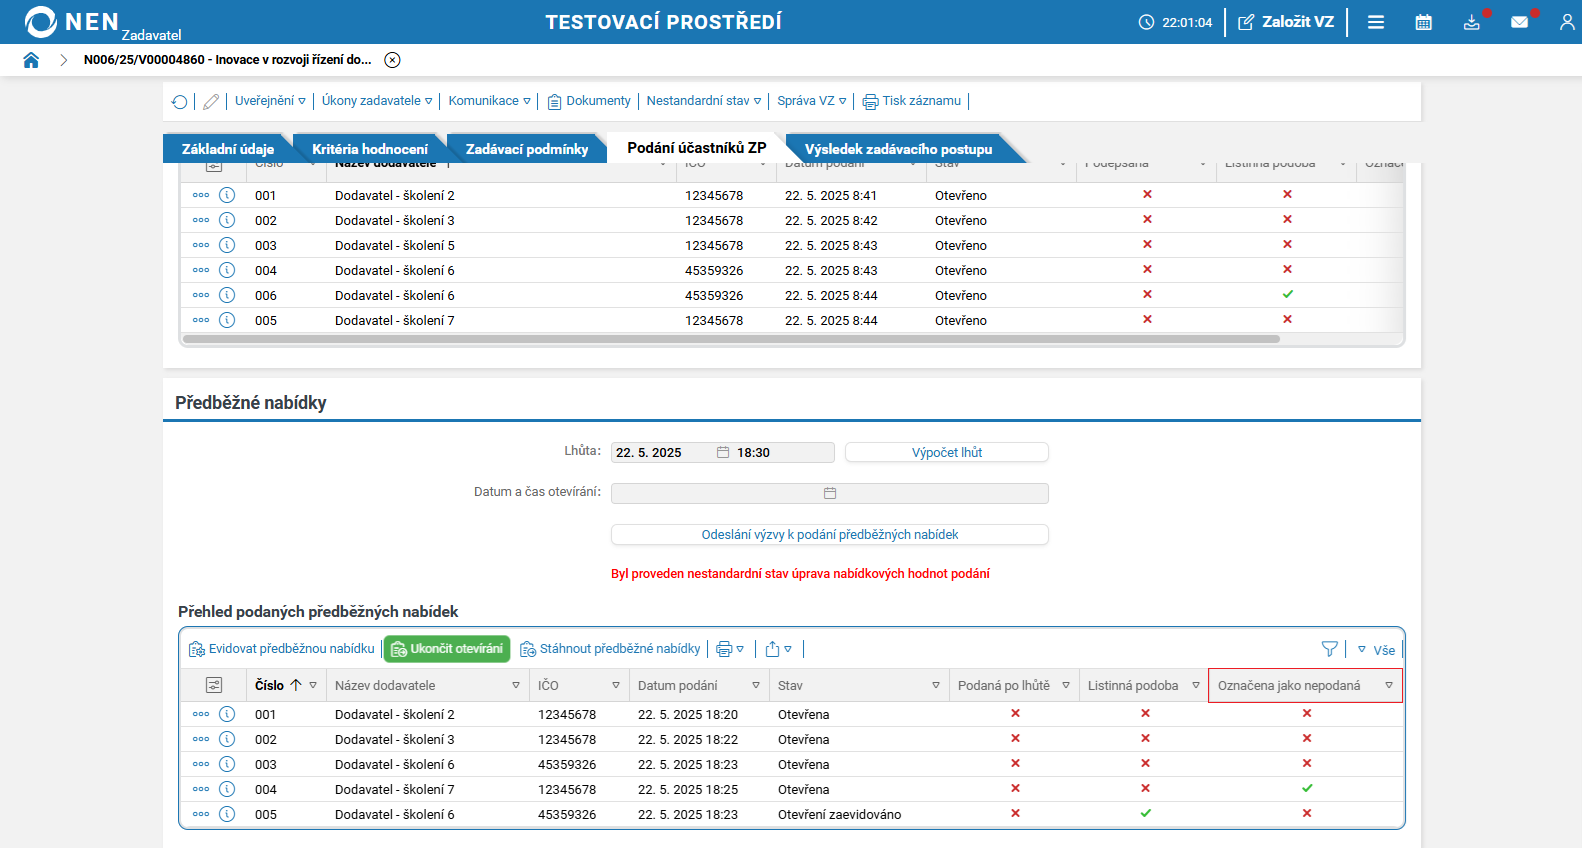The image size is (1582, 848).
Task: Click Evidovat předběžnou nabídku
Action: [x=282, y=649]
